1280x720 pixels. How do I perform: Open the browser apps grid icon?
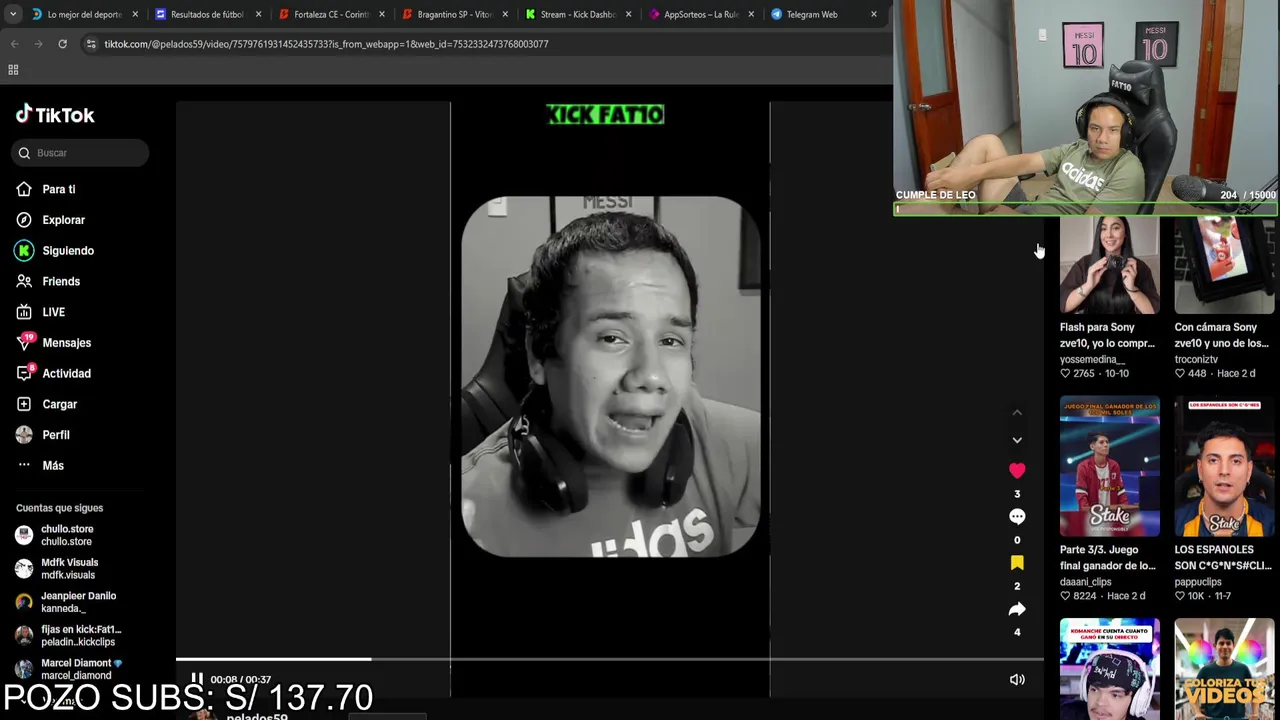13,70
